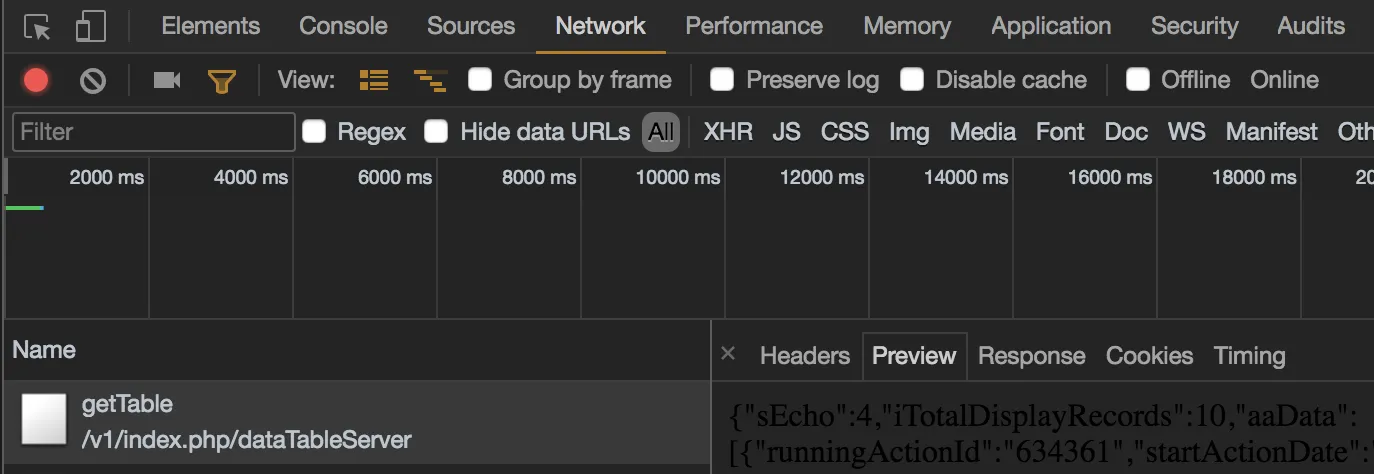Click the capture screenshots camera icon
The height and width of the screenshot is (474, 1374).
point(167,80)
